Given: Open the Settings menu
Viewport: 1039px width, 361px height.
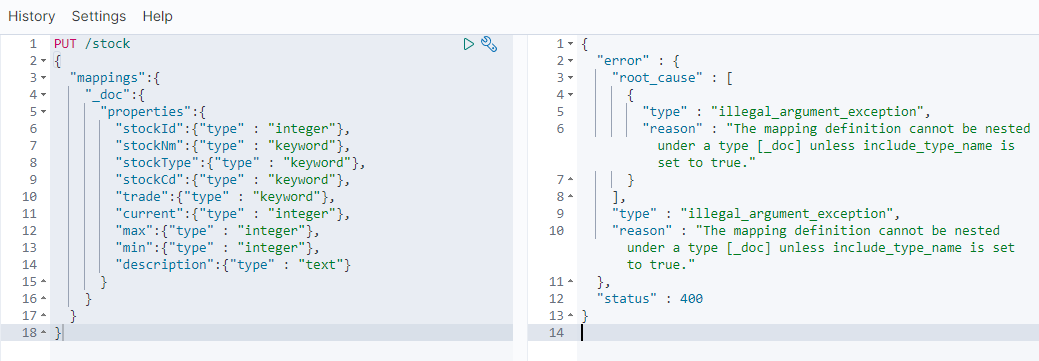Looking at the screenshot, I should click(99, 16).
